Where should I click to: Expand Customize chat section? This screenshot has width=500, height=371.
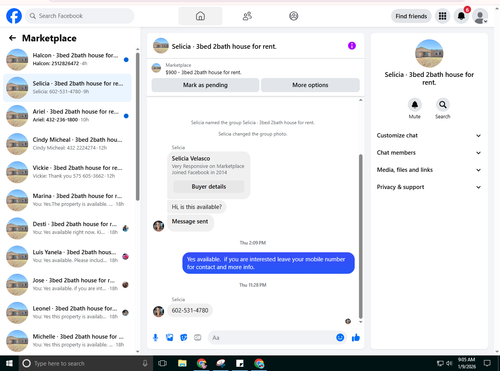click(429, 135)
